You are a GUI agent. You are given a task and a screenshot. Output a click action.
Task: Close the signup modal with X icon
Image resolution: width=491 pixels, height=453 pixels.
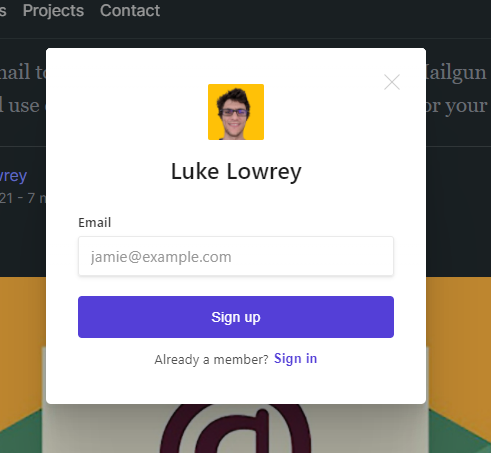pyautogui.click(x=392, y=82)
